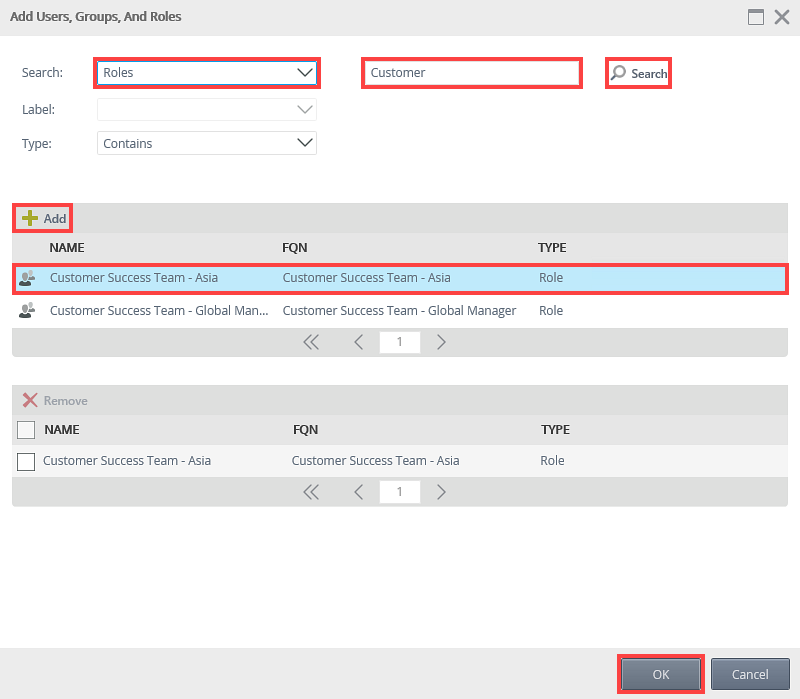Click the red X Remove icon
The height and width of the screenshot is (699, 800).
click(30, 401)
